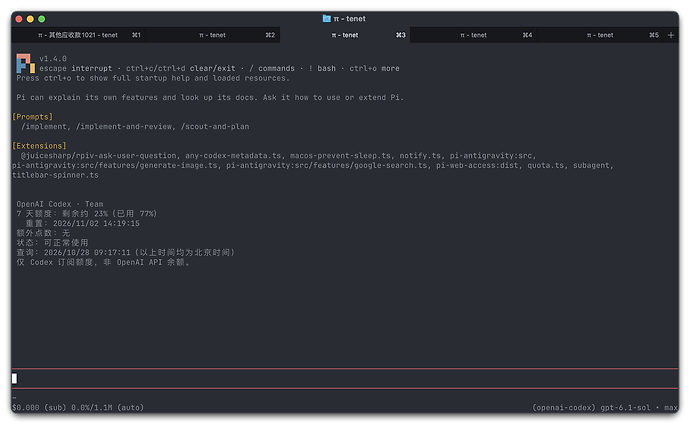Switch to the first tab with Chinese title 其他应收款1021
This screenshot has height=427, width=690.
coord(79,35)
